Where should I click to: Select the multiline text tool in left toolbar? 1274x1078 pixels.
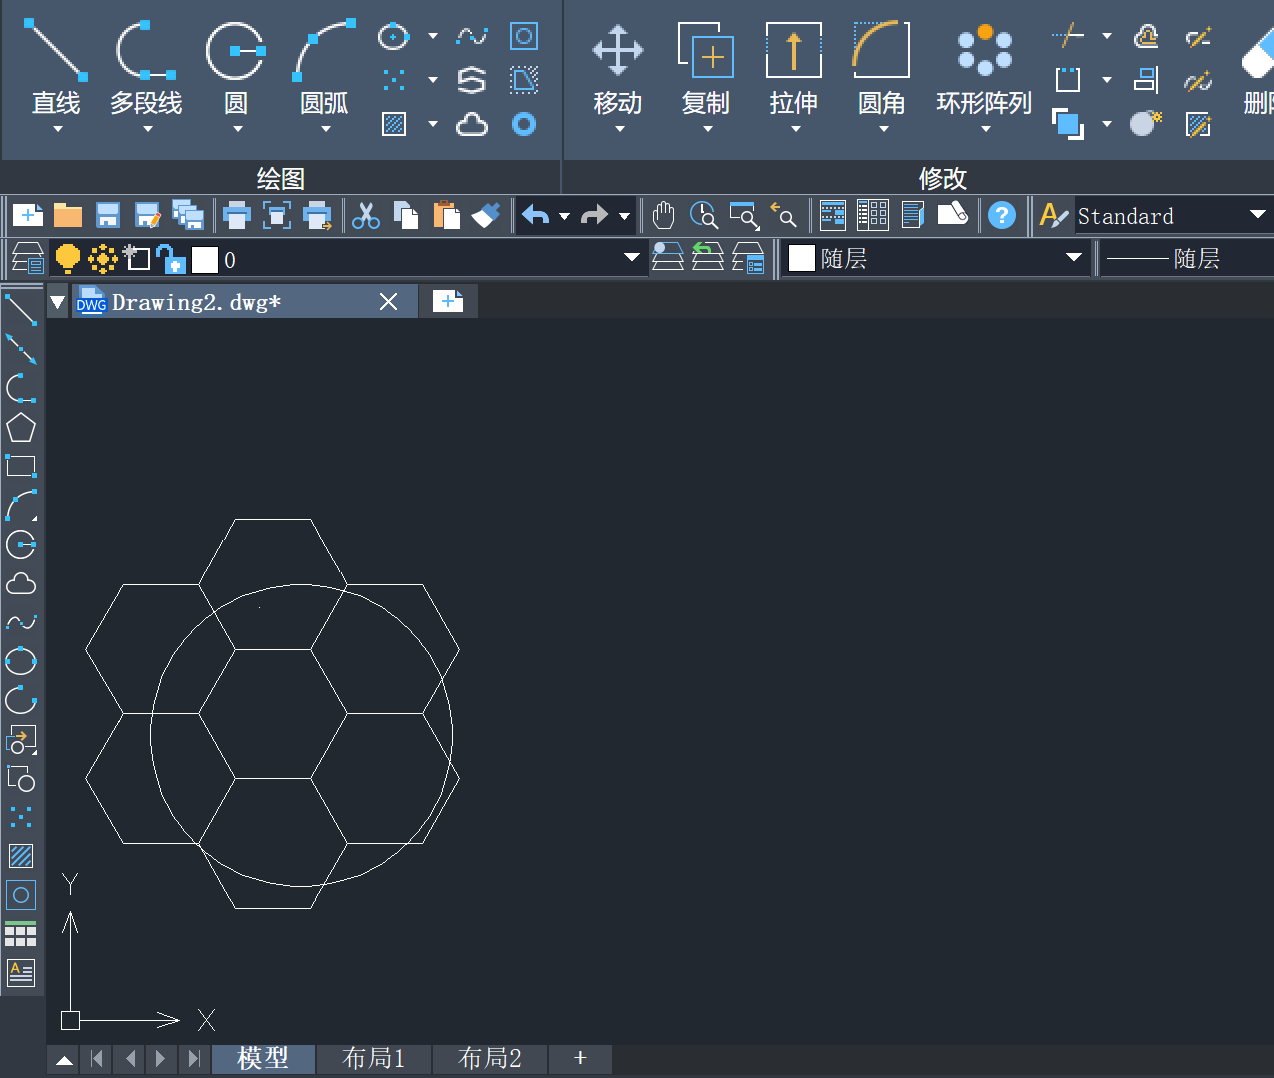click(x=21, y=972)
